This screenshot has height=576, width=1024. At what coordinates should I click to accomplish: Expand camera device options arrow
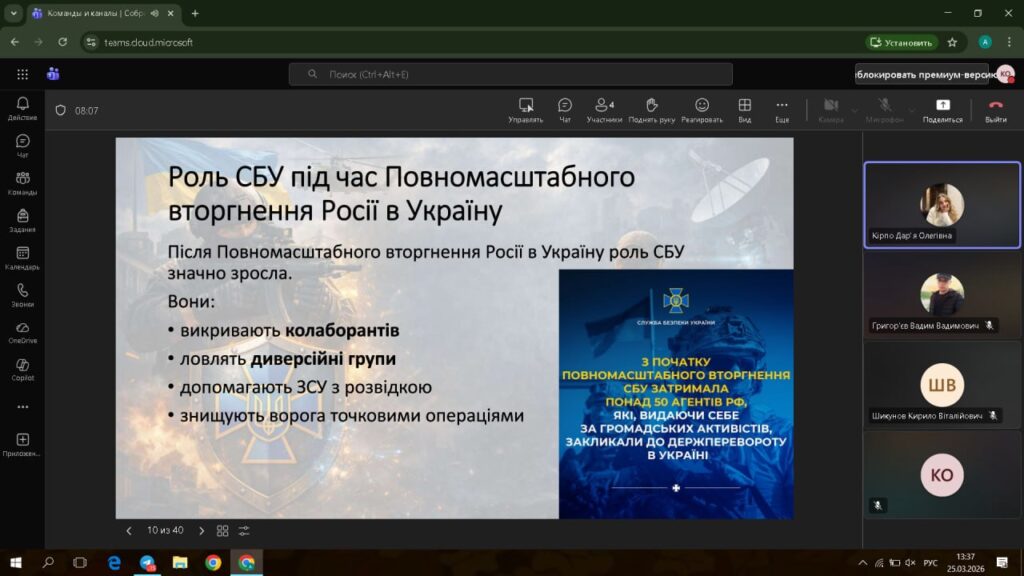pyautogui.click(x=857, y=109)
